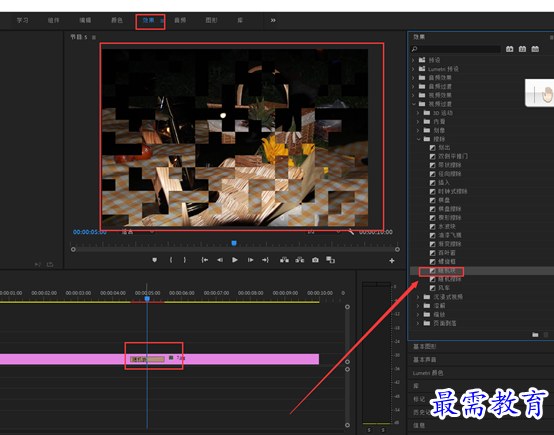This screenshot has width=554, height=435.
Task: Click the Export Frame camera icon
Action: [315, 260]
